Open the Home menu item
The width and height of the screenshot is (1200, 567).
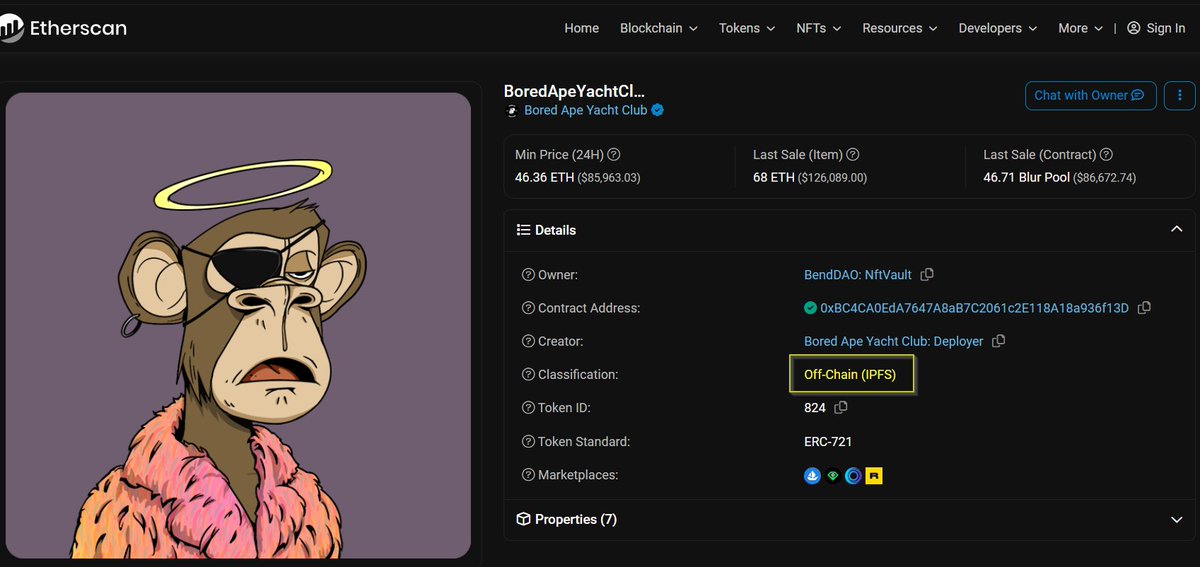pos(581,28)
